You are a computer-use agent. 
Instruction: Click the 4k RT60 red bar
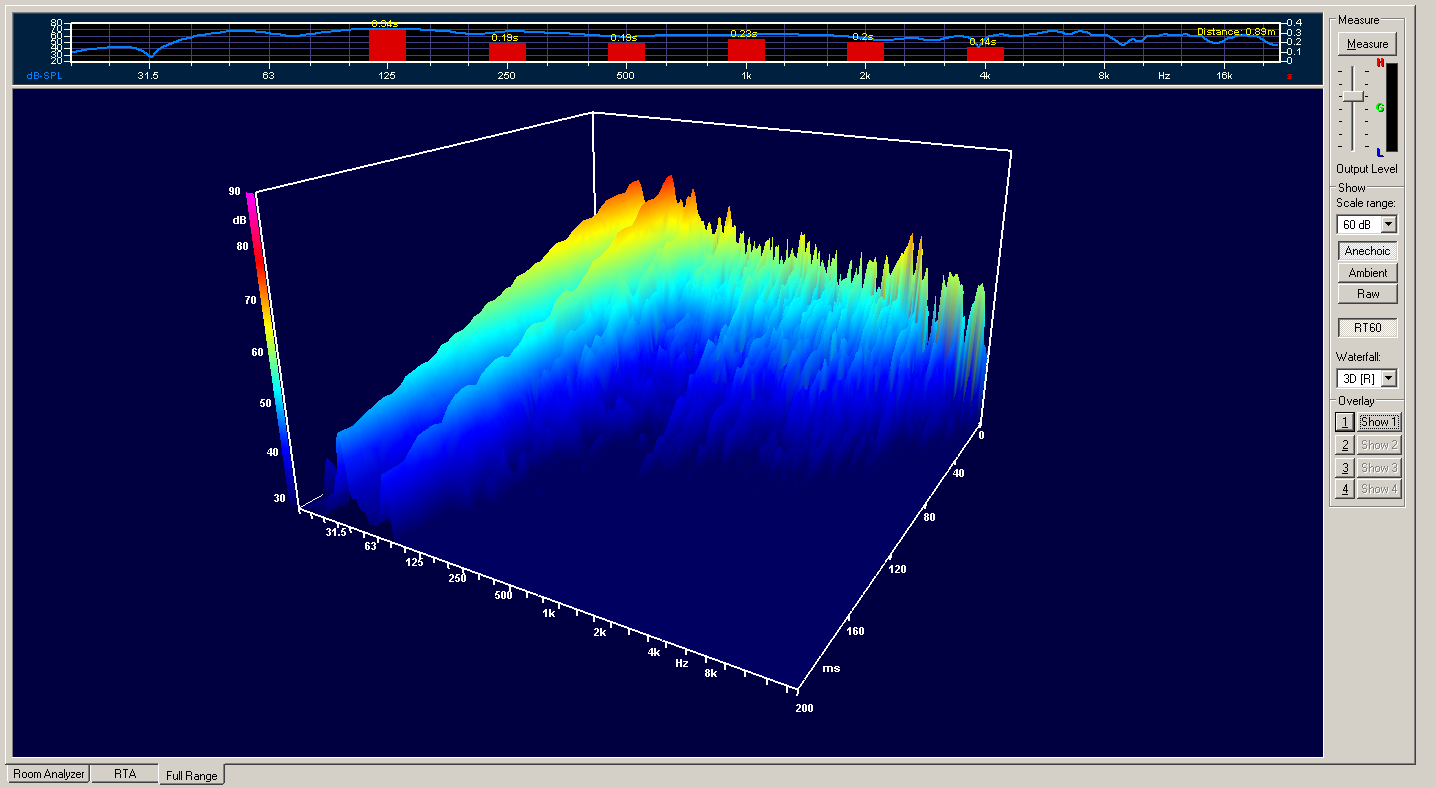(985, 54)
